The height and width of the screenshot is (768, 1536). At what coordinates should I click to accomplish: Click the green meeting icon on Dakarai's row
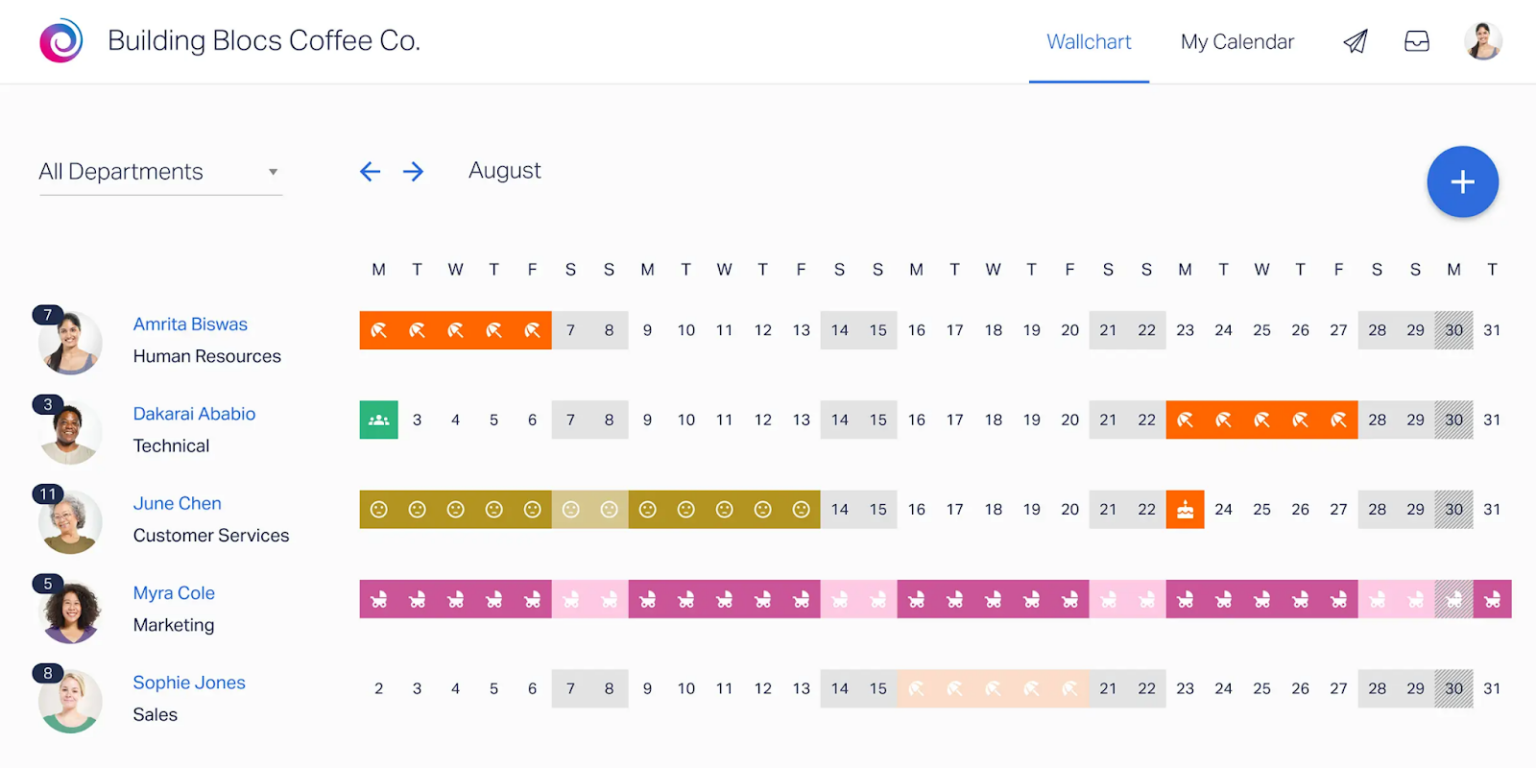(378, 419)
